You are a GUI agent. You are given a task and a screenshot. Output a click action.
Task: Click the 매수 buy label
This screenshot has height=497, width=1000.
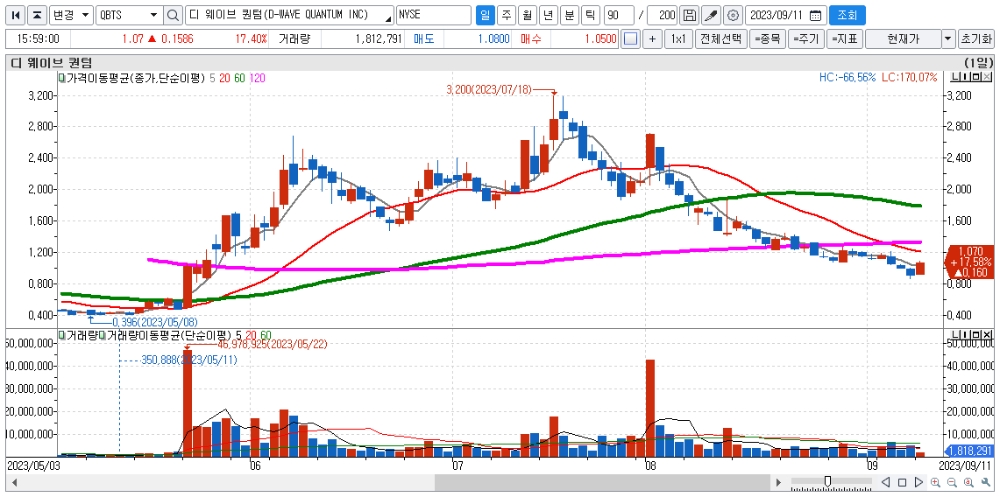(531, 39)
